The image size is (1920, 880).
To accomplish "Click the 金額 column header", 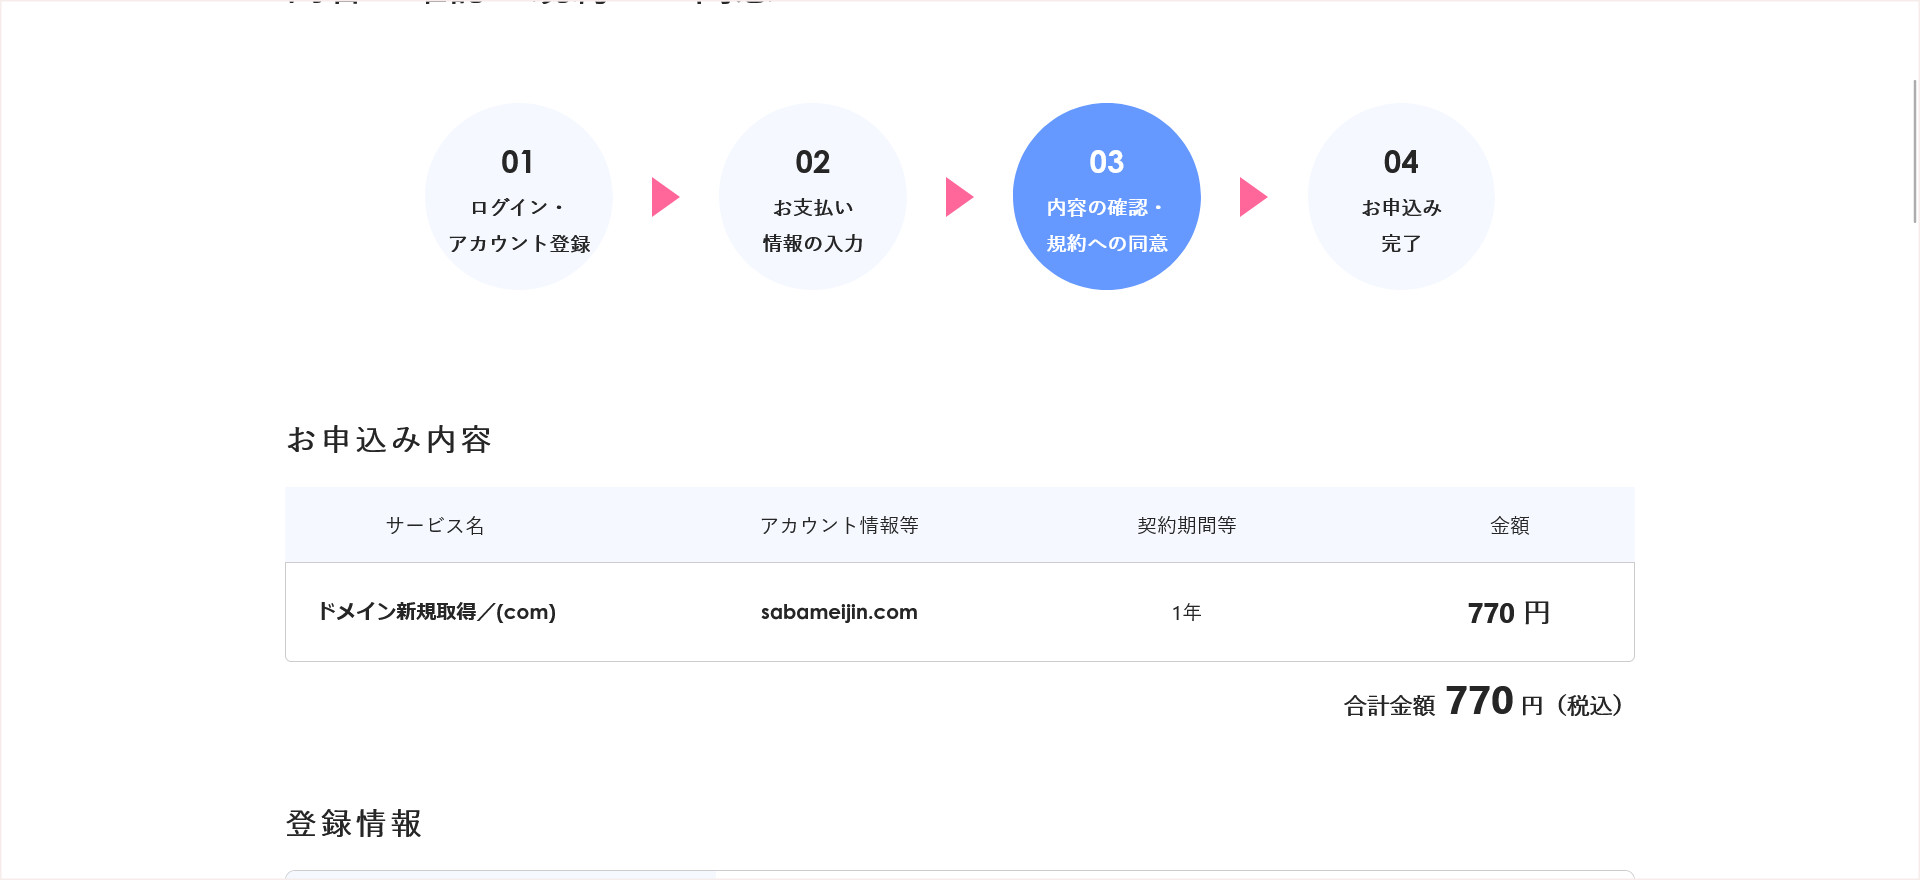I will coord(1509,526).
